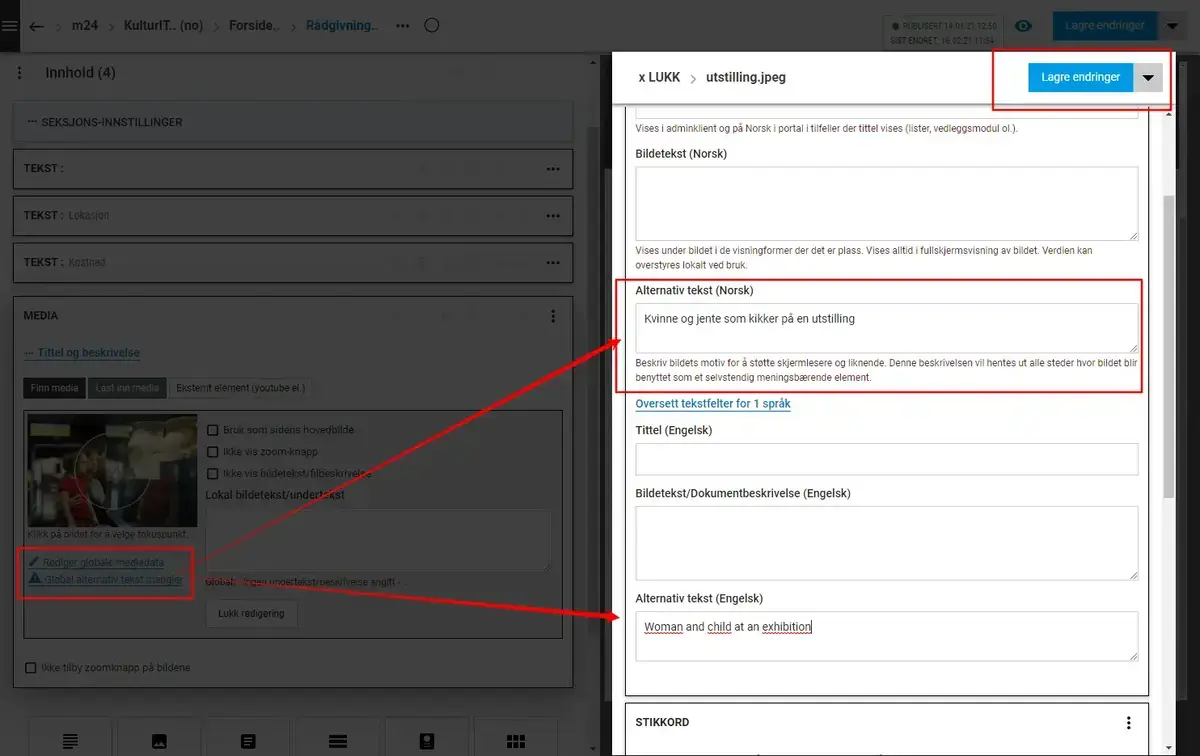1200x756 pixels.
Task: Click 'Oversett tekstfelter for 1 språk' link
Action: (713, 404)
